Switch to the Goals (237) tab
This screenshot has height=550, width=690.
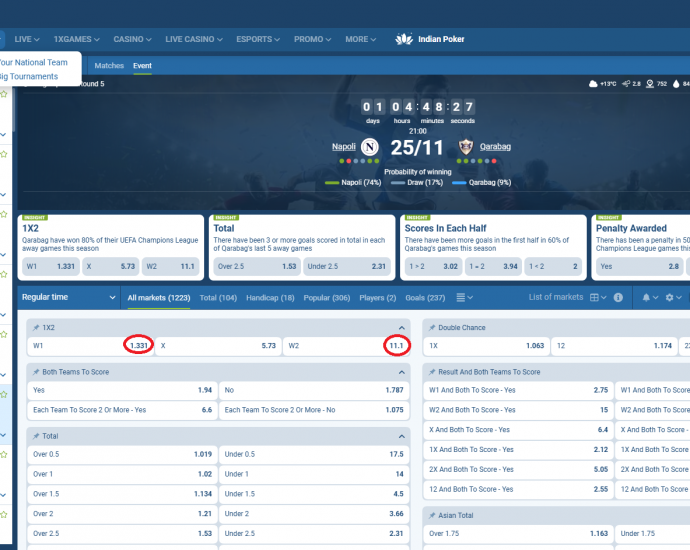(x=425, y=298)
